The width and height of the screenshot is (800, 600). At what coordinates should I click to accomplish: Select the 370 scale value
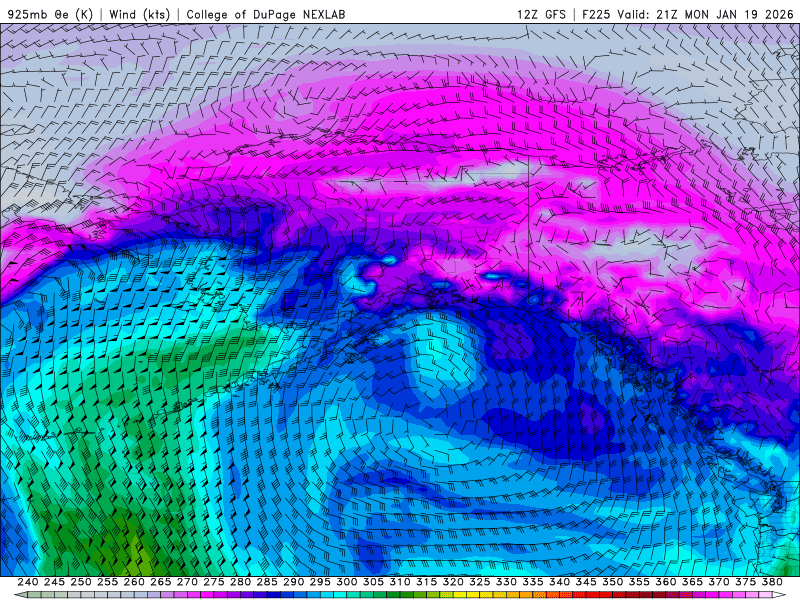click(x=719, y=582)
